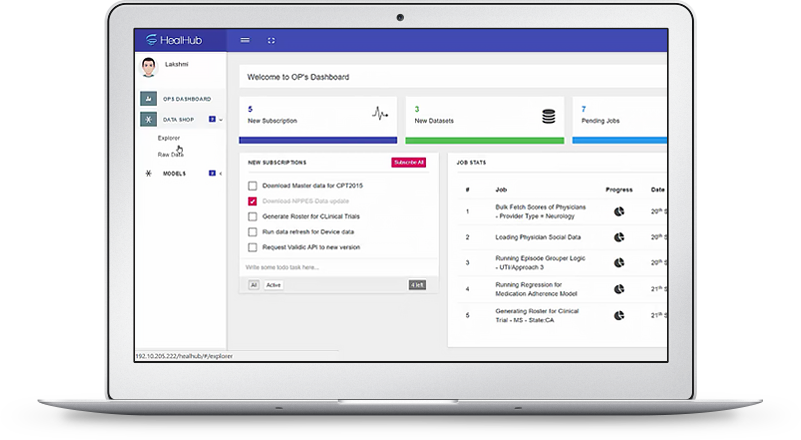Check 'Download Master data for CPT2015'
801x440 pixels.
point(252,185)
